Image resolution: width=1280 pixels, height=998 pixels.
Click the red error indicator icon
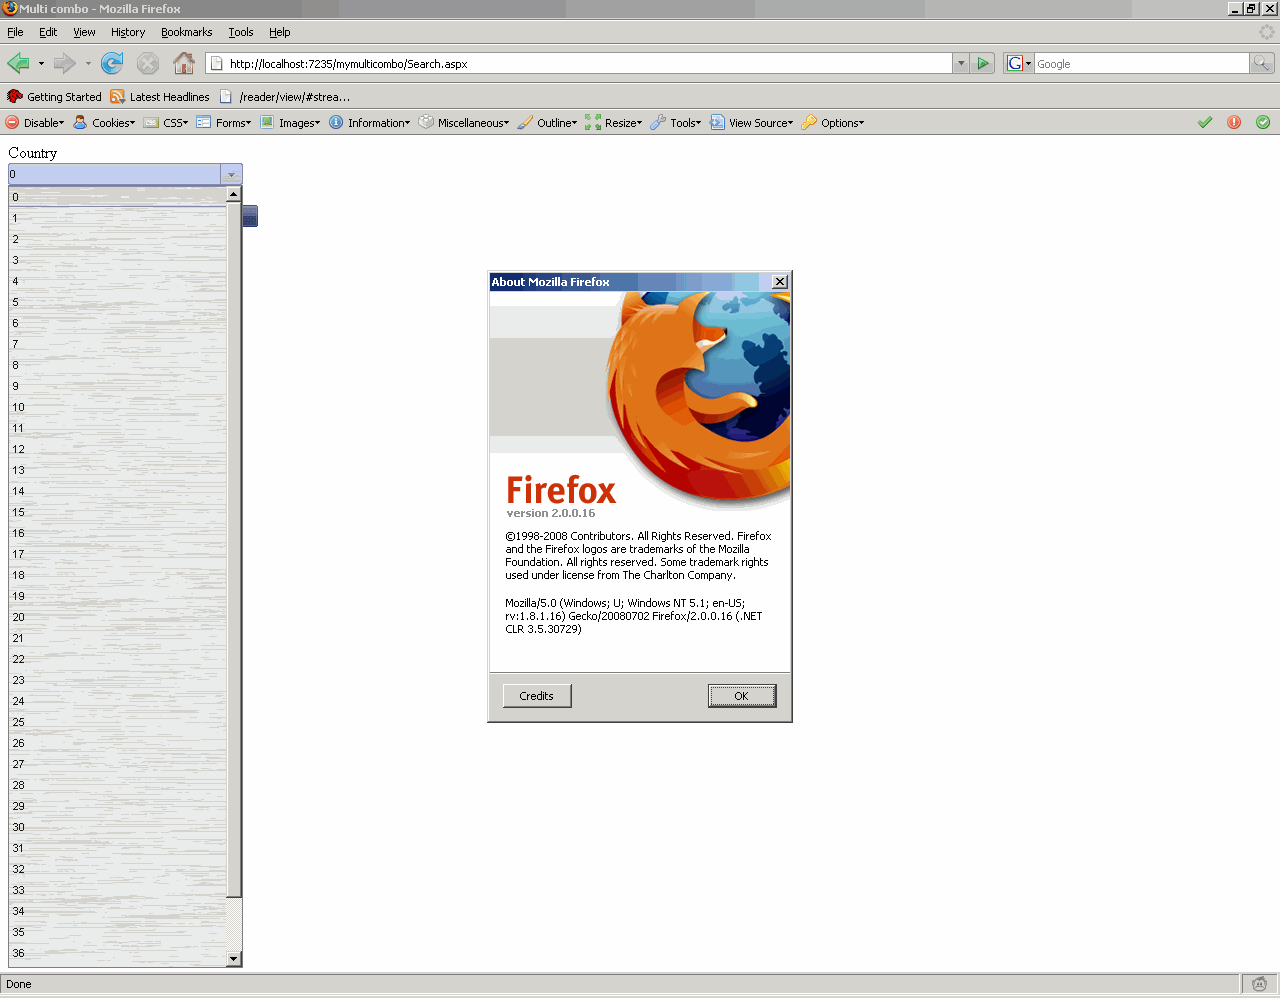pos(1234,122)
